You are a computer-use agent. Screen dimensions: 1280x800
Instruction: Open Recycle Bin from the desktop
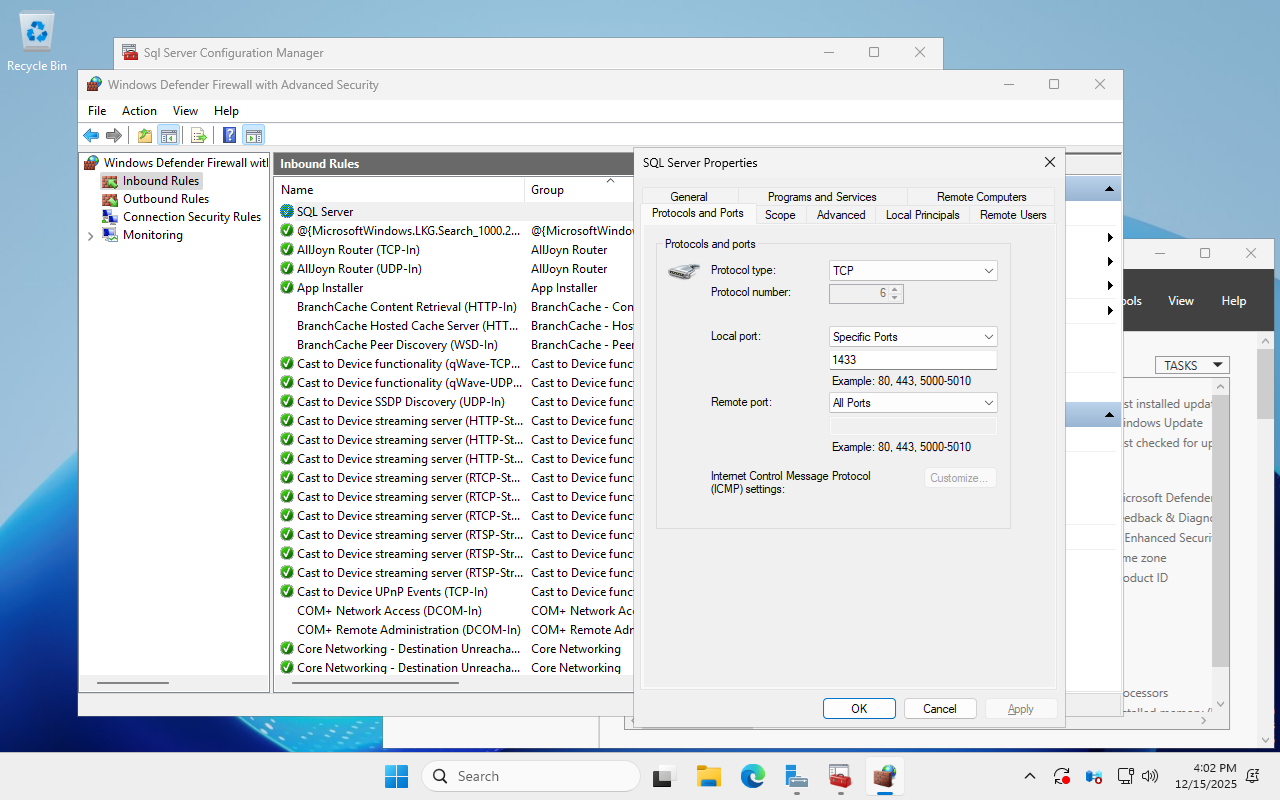coord(36,30)
